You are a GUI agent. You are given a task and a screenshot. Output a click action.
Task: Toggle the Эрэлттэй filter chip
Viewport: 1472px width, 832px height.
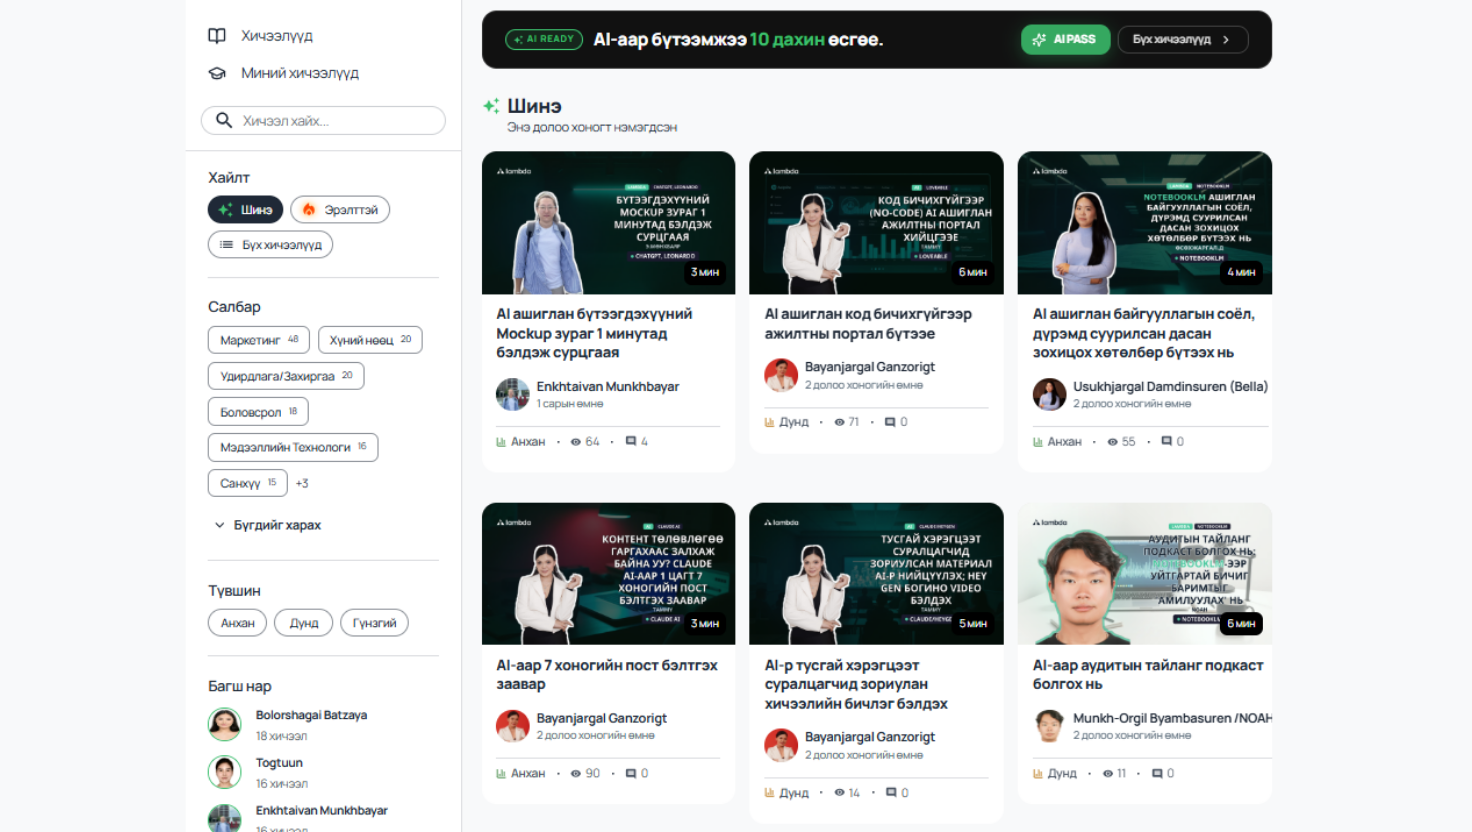[x=340, y=210]
